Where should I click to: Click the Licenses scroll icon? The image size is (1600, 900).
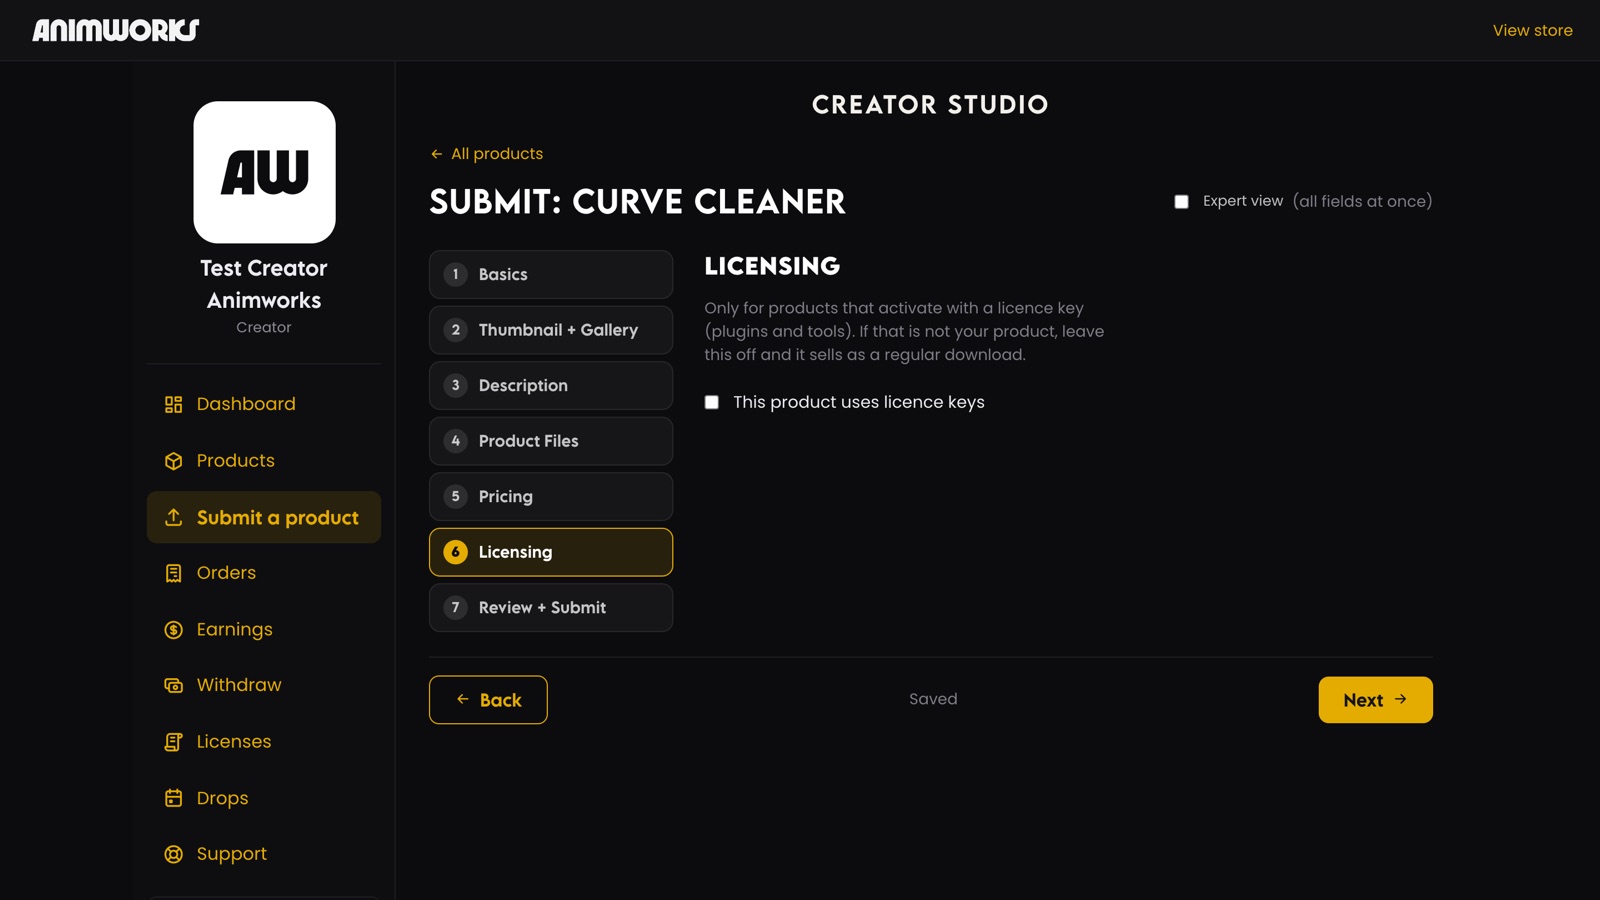(x=173, y=742)
